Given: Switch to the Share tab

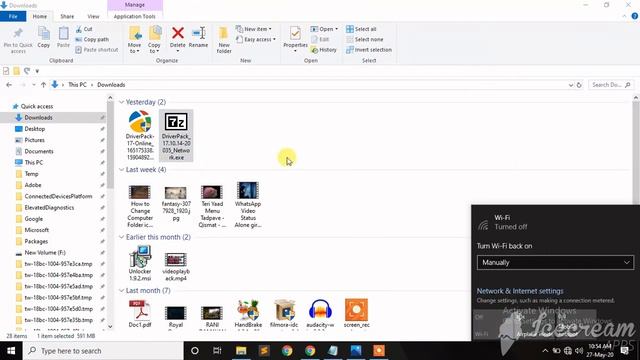Looking at the screenshot, I should tap(67, 16).
